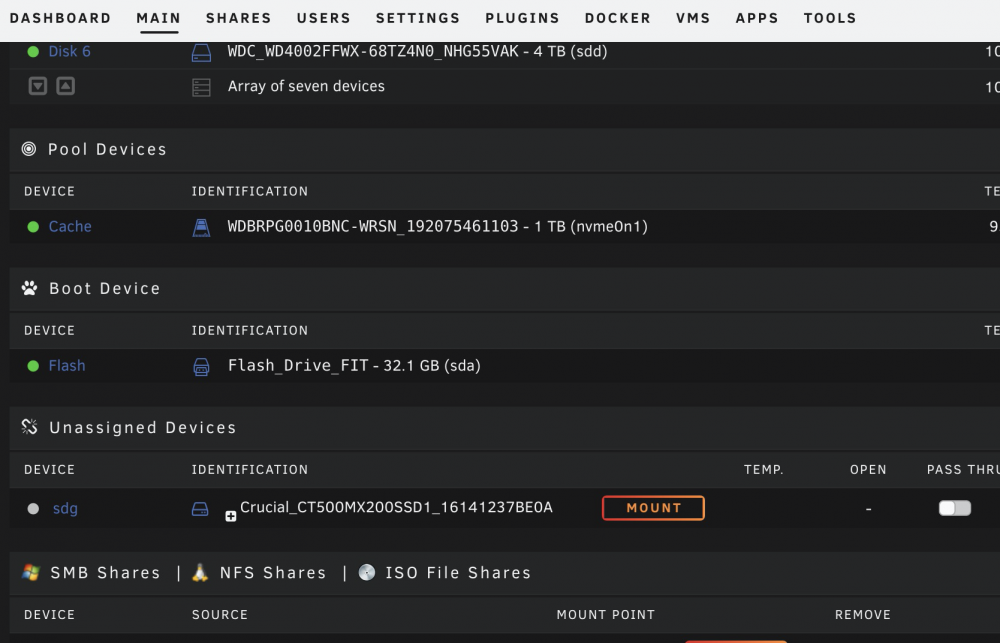Switch to the Settings tab
This screenshot has width=1000, height=643.
[x=418, y=18]
